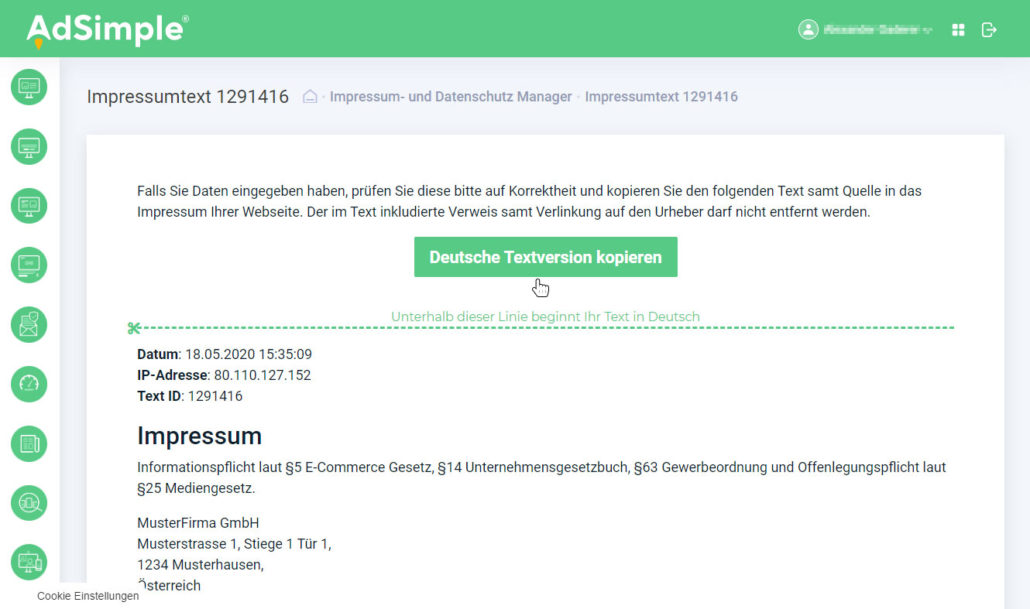This screenshot has width=1030, height=609.
Task: Select the magnifying glass search icon in the sidebar
Action: [29, 503]
